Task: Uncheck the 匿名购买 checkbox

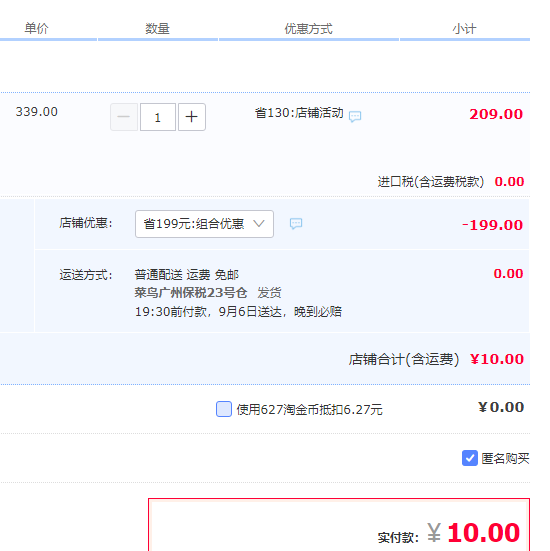Action: click(470, 458)
